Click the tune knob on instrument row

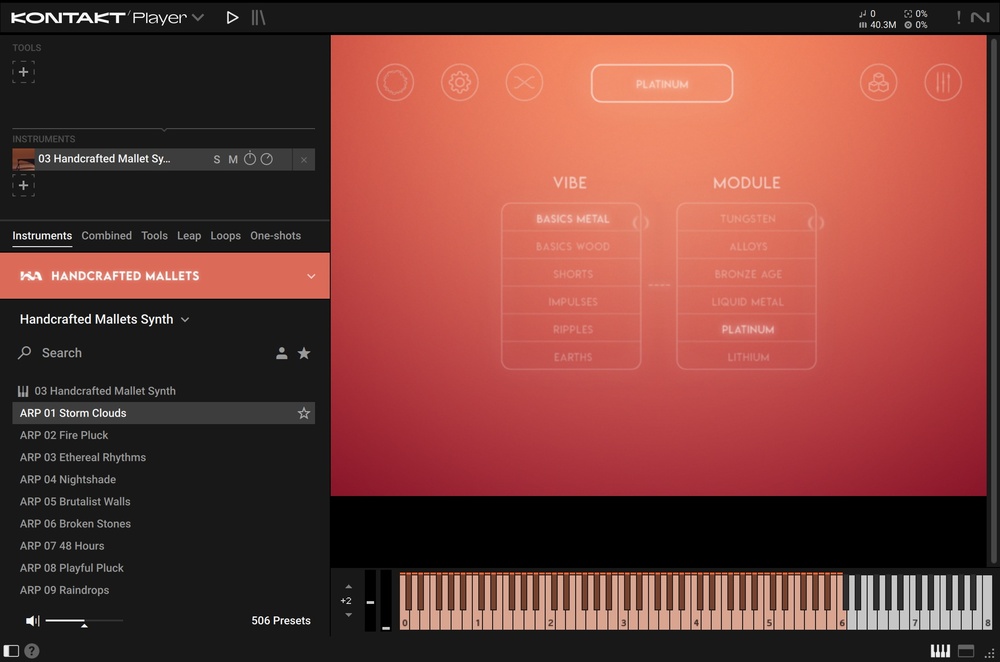250,159
